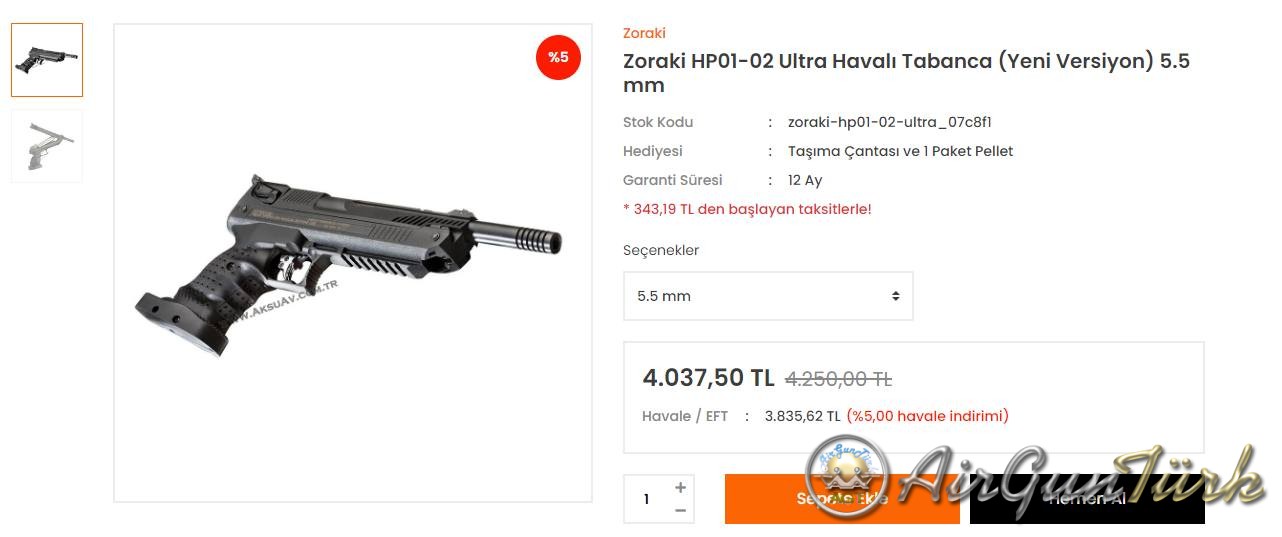The height and width of the screenshot is (537, 1282).
Task: Buy now with the black Hemen Al button
Action: pos(1087,499)
